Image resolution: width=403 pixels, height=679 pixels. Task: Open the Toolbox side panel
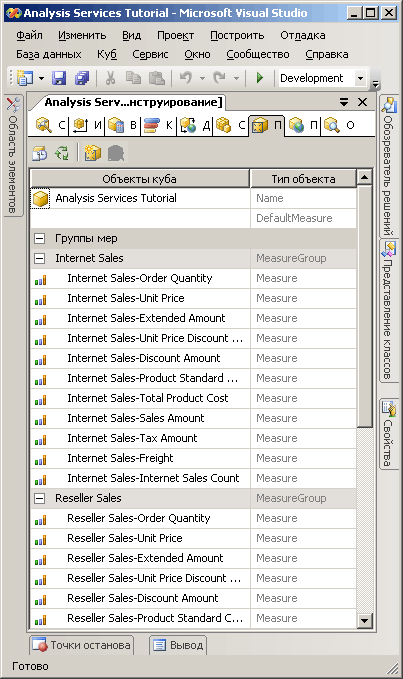click(x=13, y=154)
